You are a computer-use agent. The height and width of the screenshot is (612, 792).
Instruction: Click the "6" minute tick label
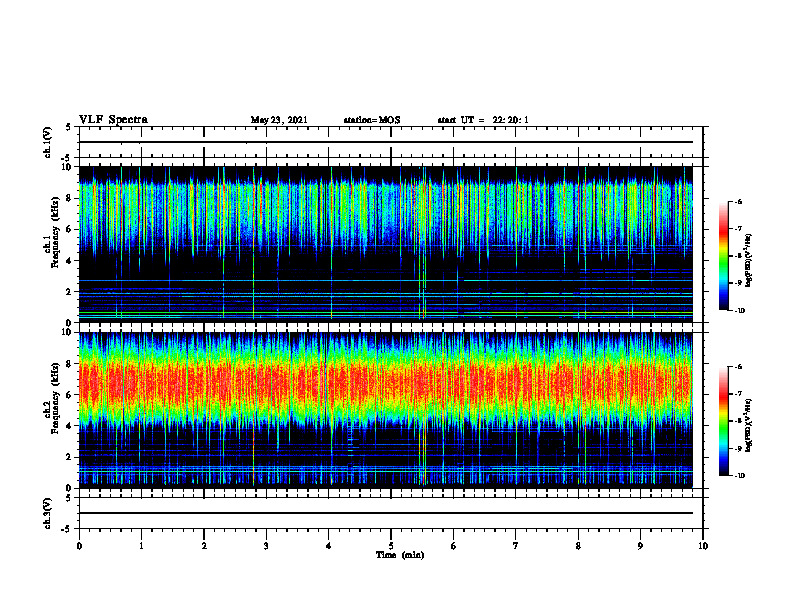(454, 546)
